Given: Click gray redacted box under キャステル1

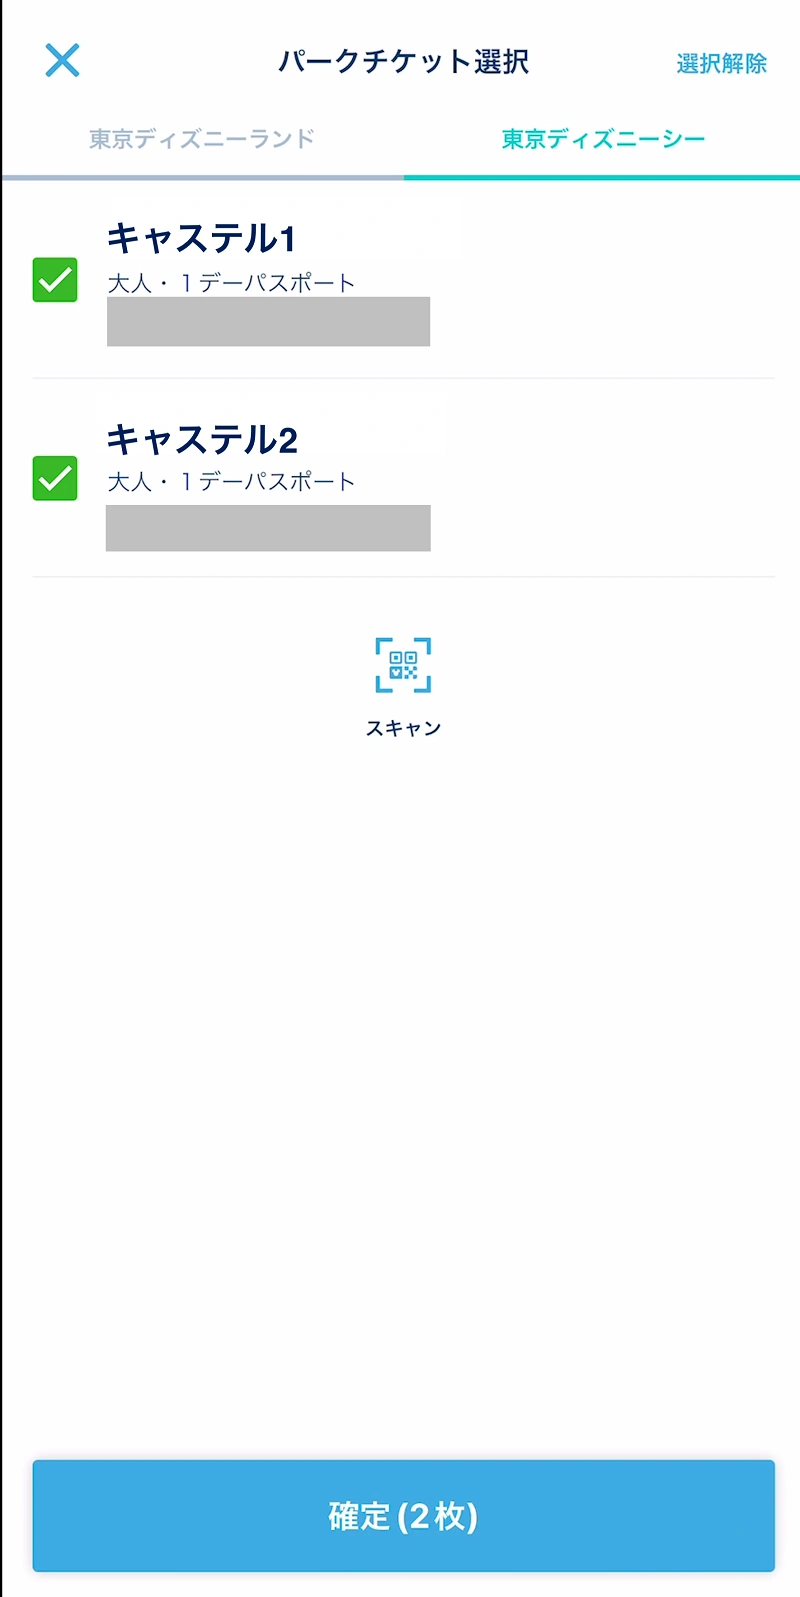Looking at the screenshot, I should tap(268, 321).
